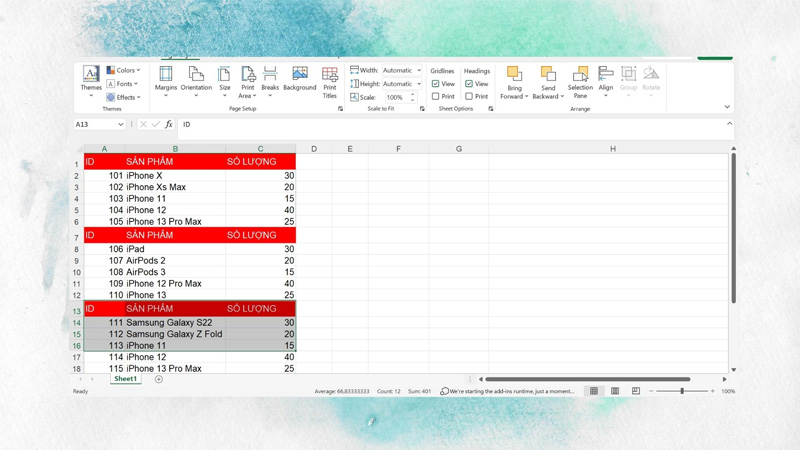The image size is (800, 450).
Task: Select column A header
Action: (x=104, y=149)
